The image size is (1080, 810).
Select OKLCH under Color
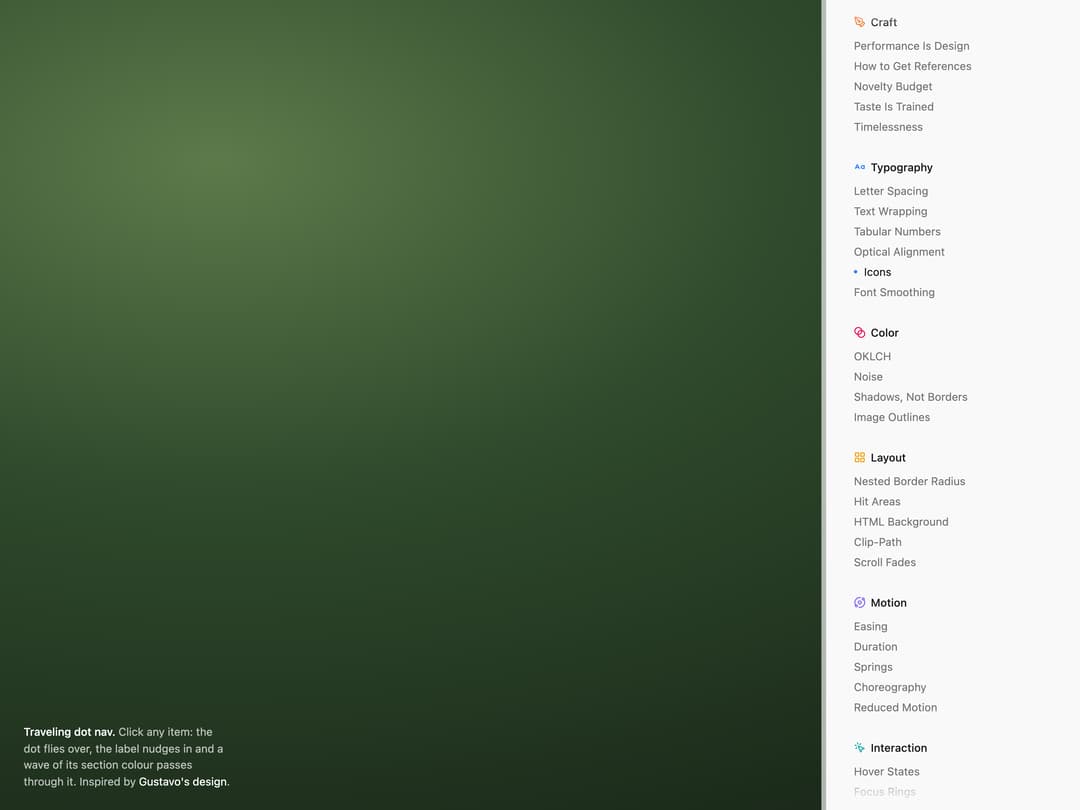[872, 357]
